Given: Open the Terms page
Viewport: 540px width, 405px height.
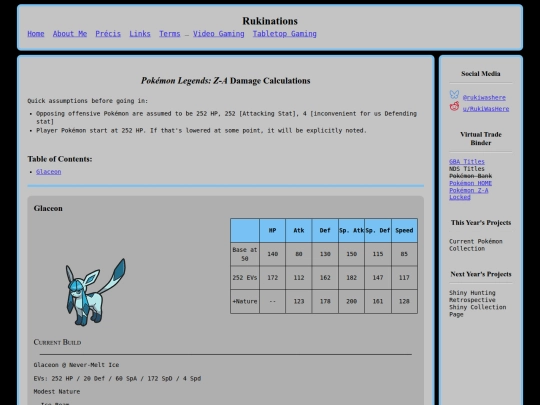Looking at the screenshot, I should click(x=169, y=34).
